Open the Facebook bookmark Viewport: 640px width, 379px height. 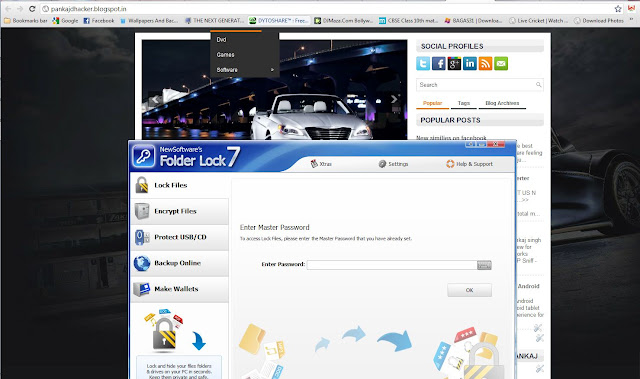(99, 20)
